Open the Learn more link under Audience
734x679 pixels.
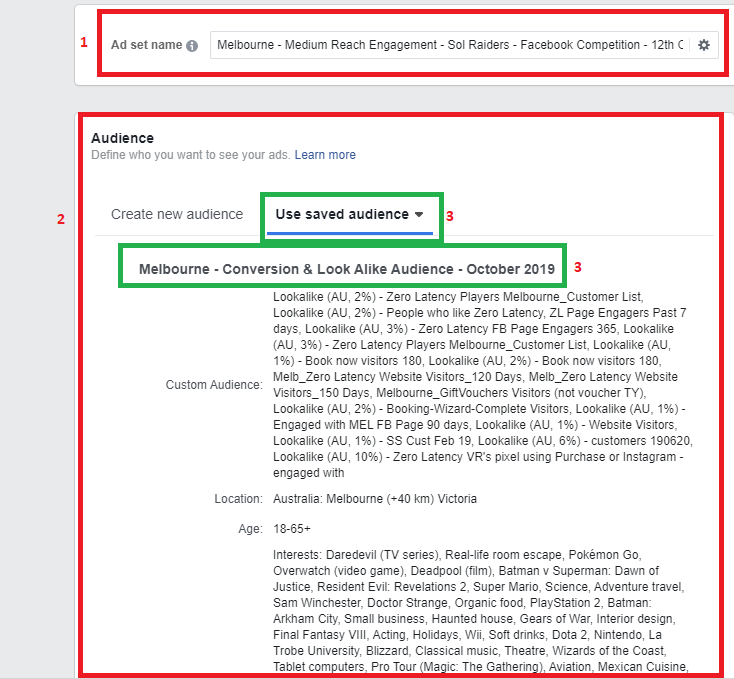coord(325,155)
